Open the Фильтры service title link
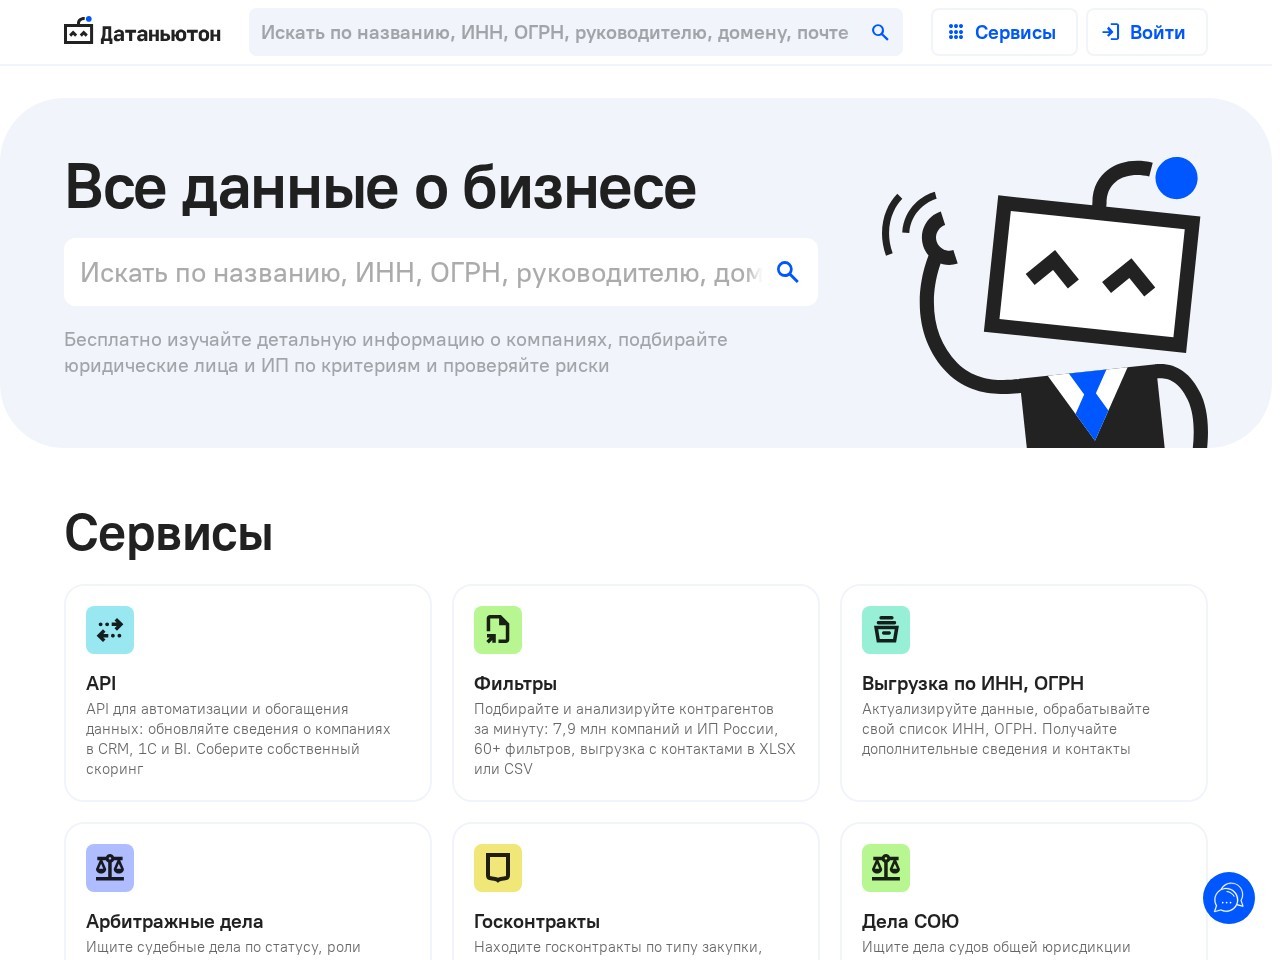This screenshot has height=960, width=1280. (515, 683)
